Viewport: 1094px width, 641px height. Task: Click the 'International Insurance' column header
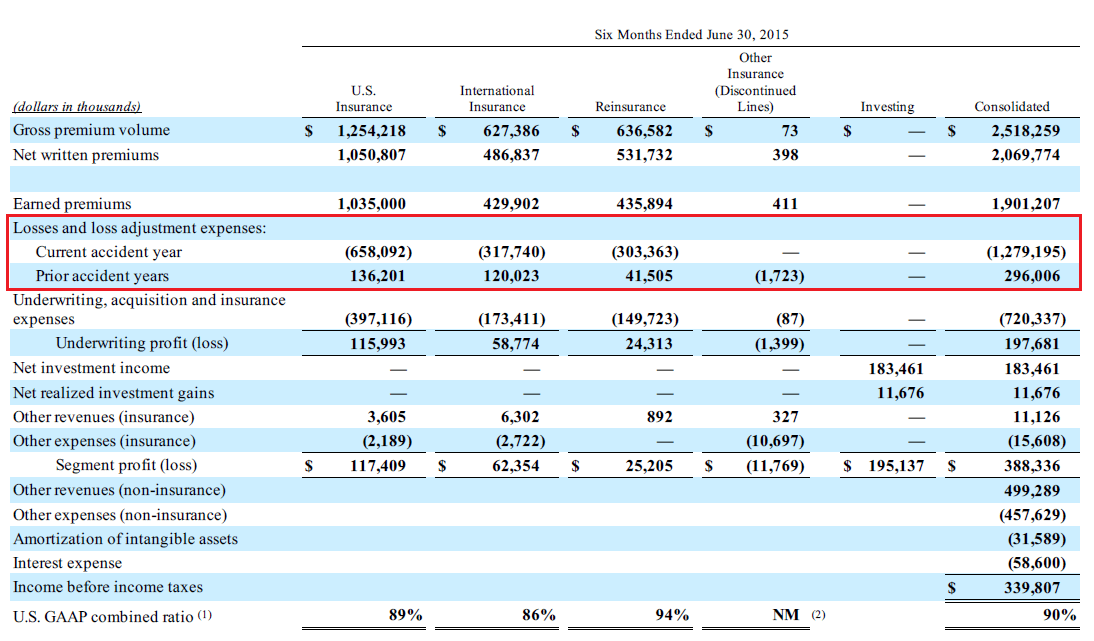pyautogui.click(x=497, y=98)
